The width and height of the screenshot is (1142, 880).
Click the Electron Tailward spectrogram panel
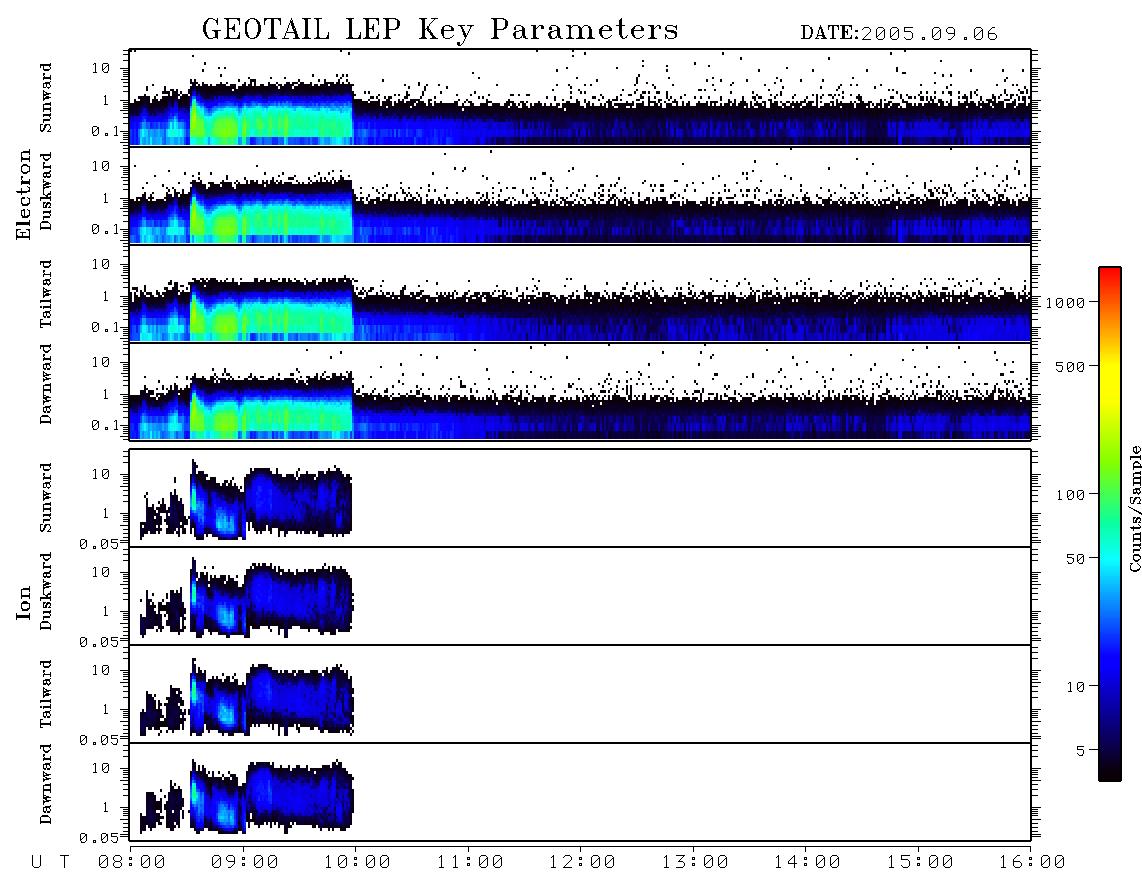coord(580,294)
